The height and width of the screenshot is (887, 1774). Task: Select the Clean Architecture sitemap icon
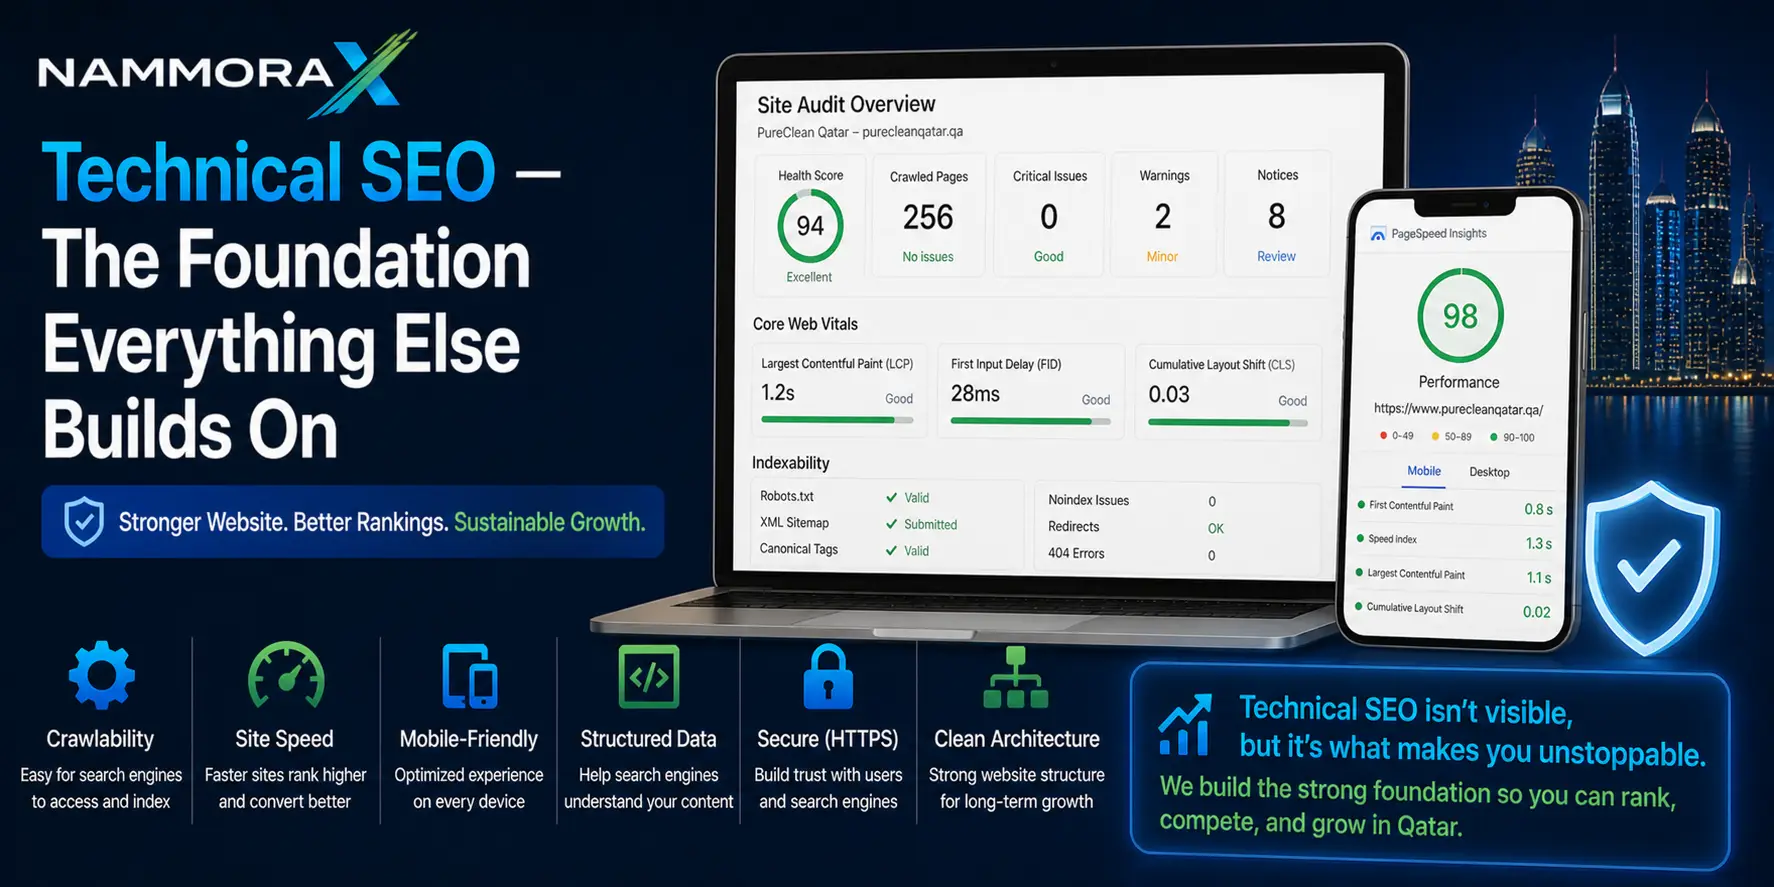pyautogui.click(x=1016, y=677)
